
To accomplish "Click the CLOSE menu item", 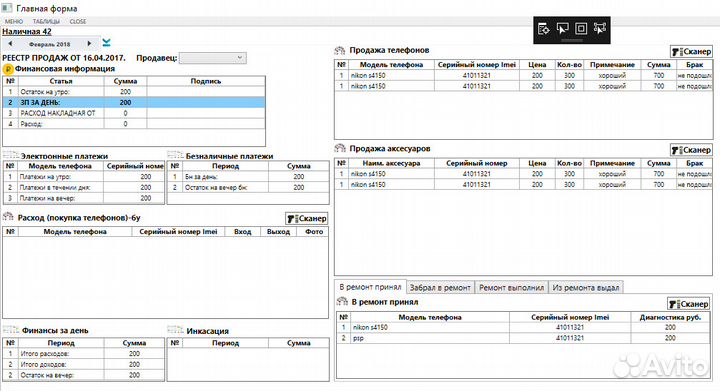I will point(78,22).
